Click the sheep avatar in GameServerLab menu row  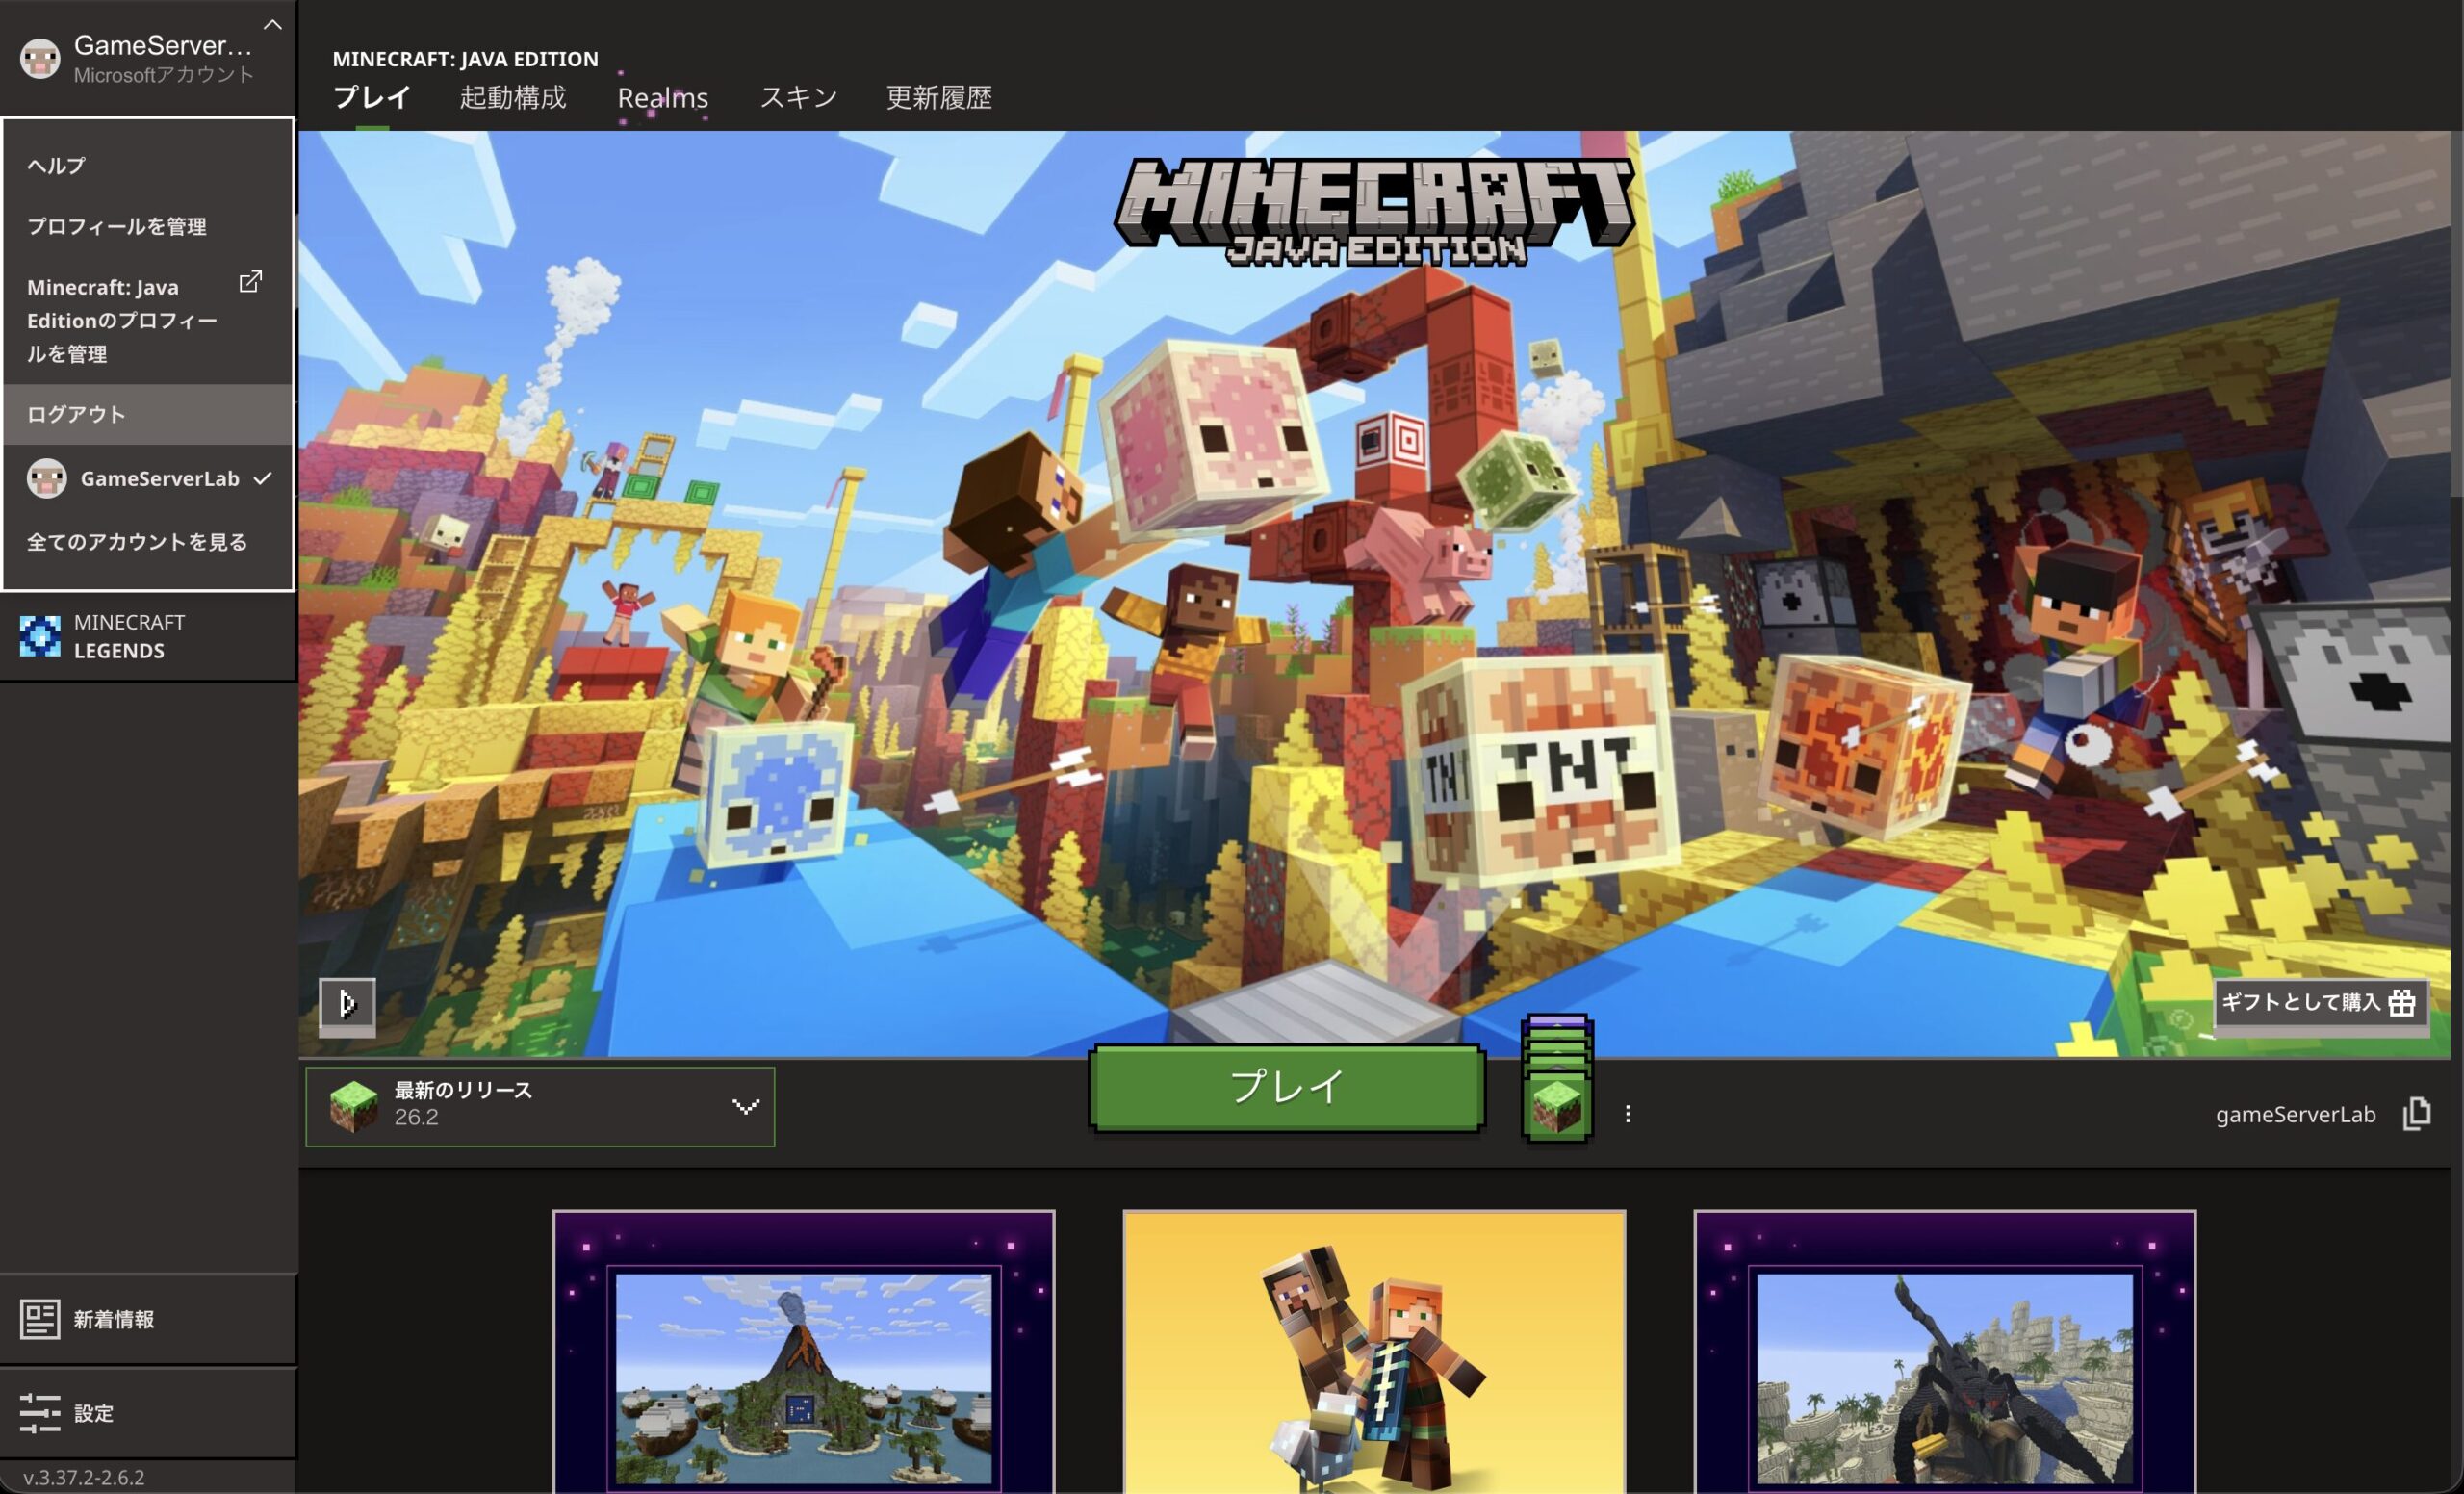click(46, 479)
